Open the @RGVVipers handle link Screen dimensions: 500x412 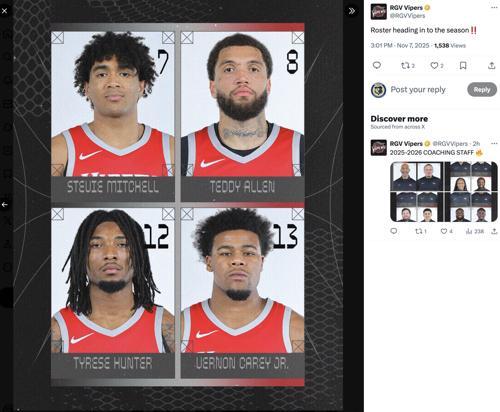407,16
